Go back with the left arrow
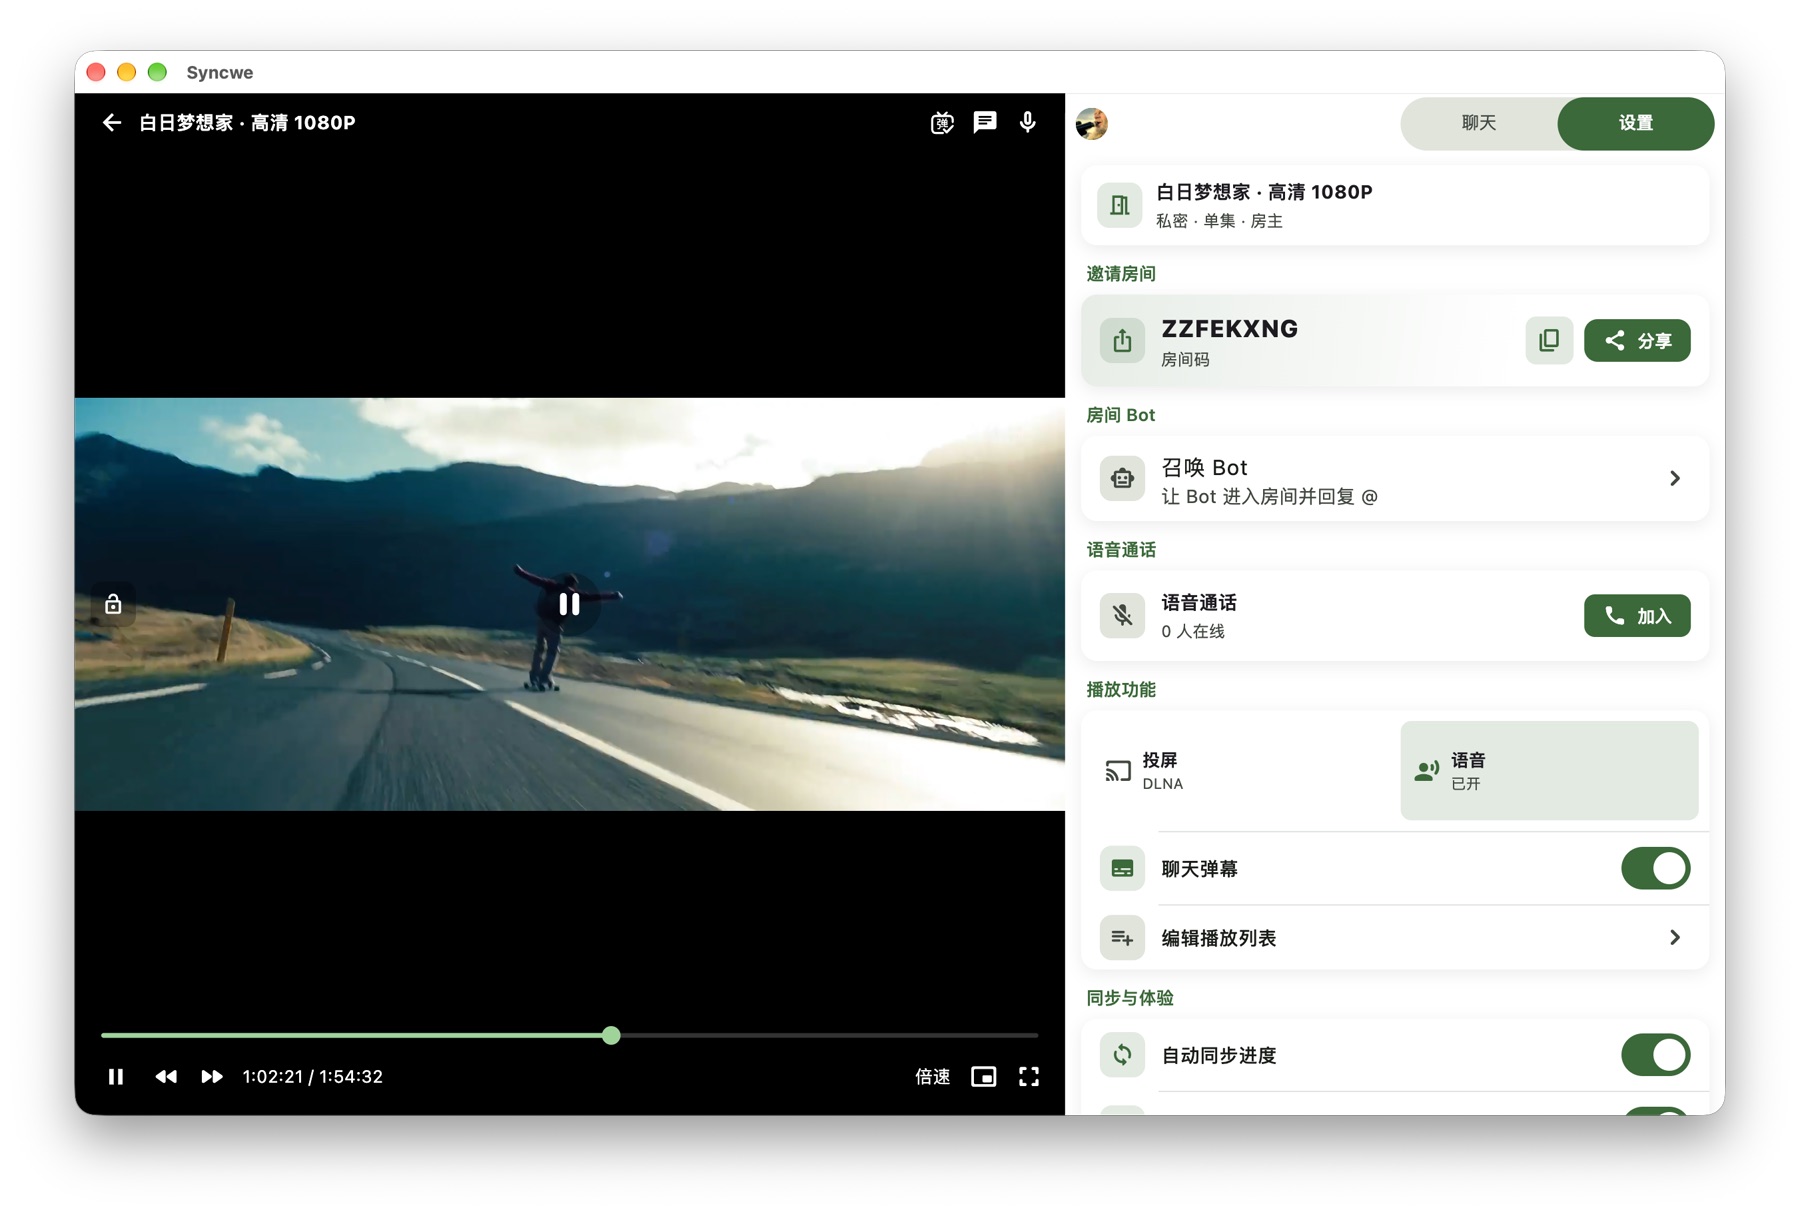Viewport: 1800px width, 1214px height. [x=111, y=122]
